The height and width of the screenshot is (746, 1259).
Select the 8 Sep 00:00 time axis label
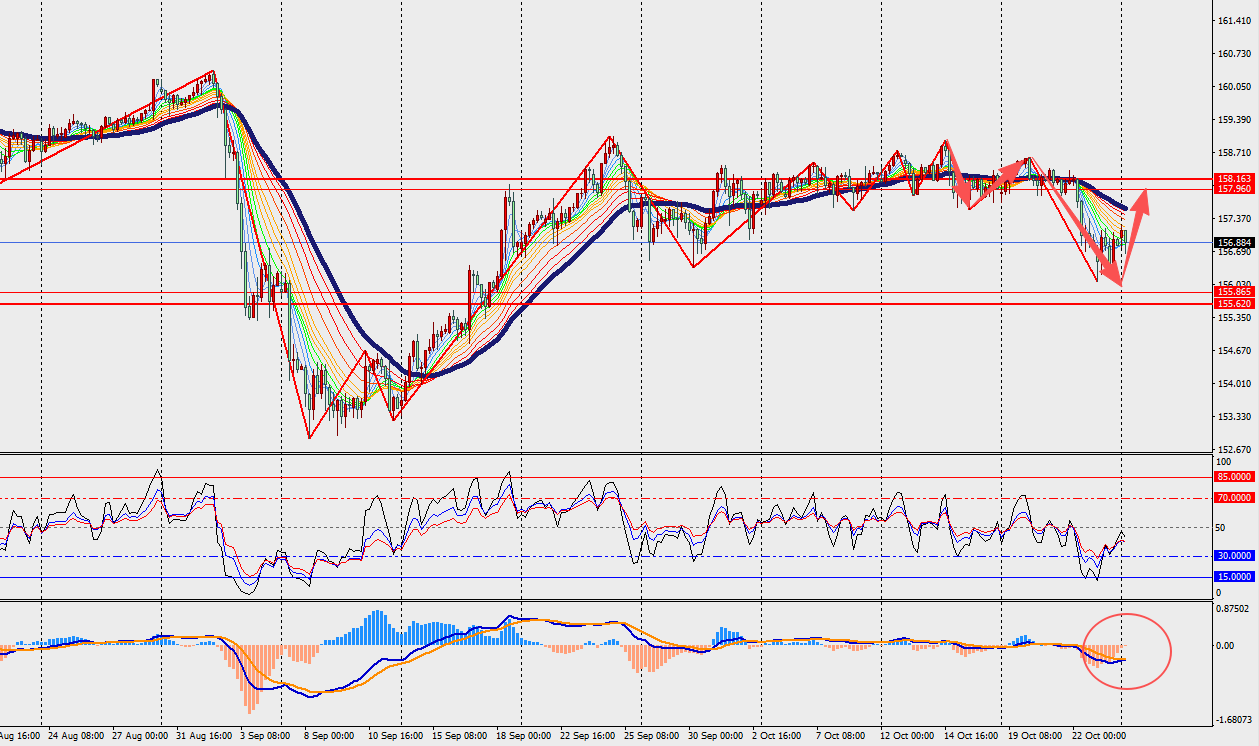point(327,736)
